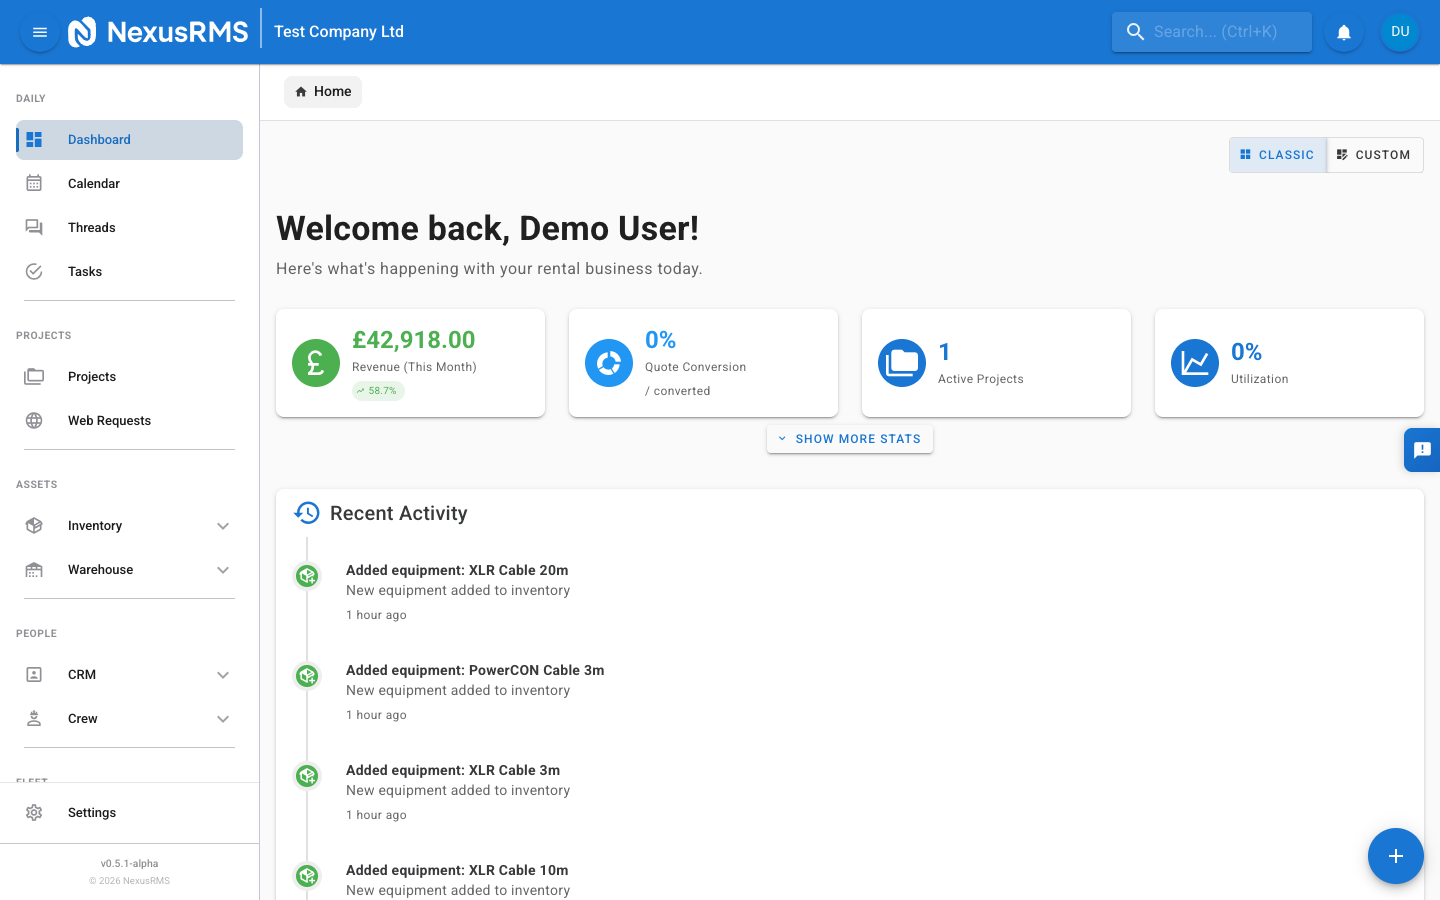Open the Calendar from the sidebar

pyautogui.click(x=94, y=183)
